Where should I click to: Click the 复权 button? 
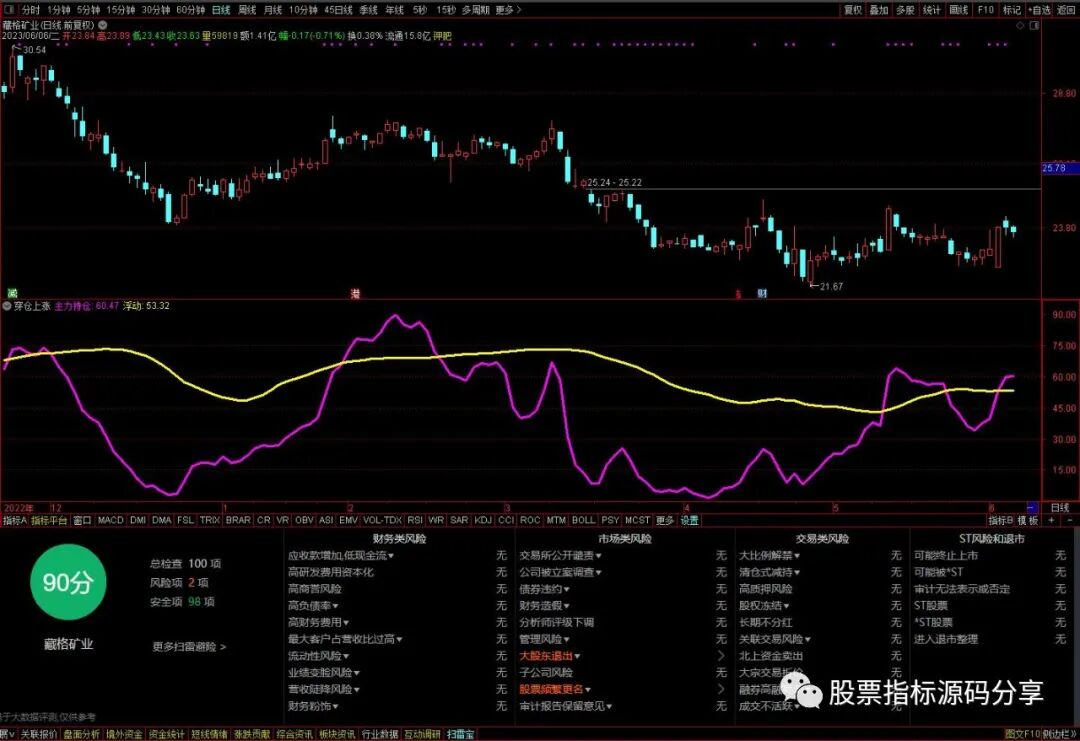coord(853,10)
